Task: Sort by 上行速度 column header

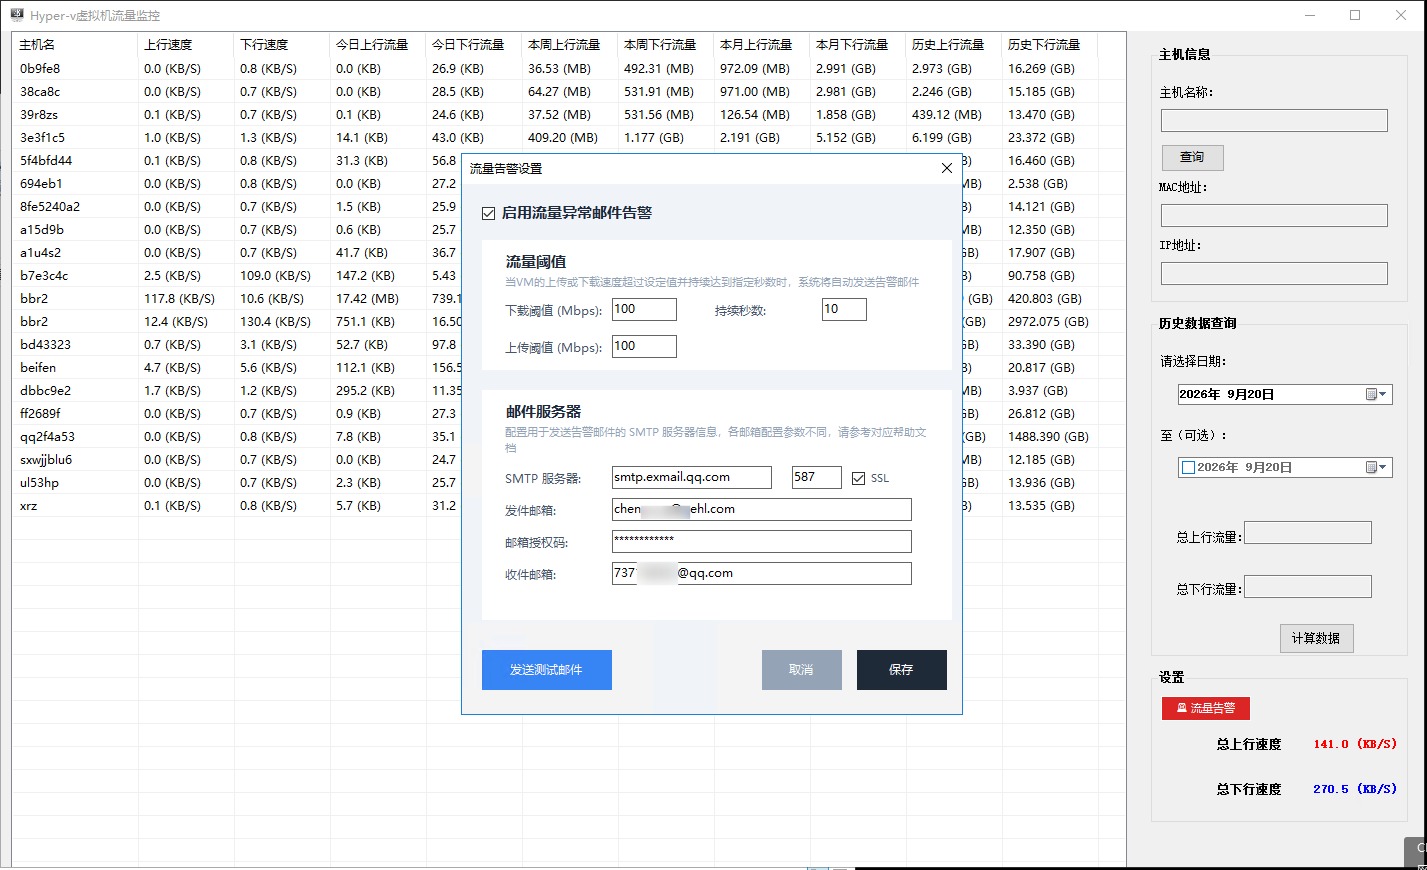Action: [186, 45]
